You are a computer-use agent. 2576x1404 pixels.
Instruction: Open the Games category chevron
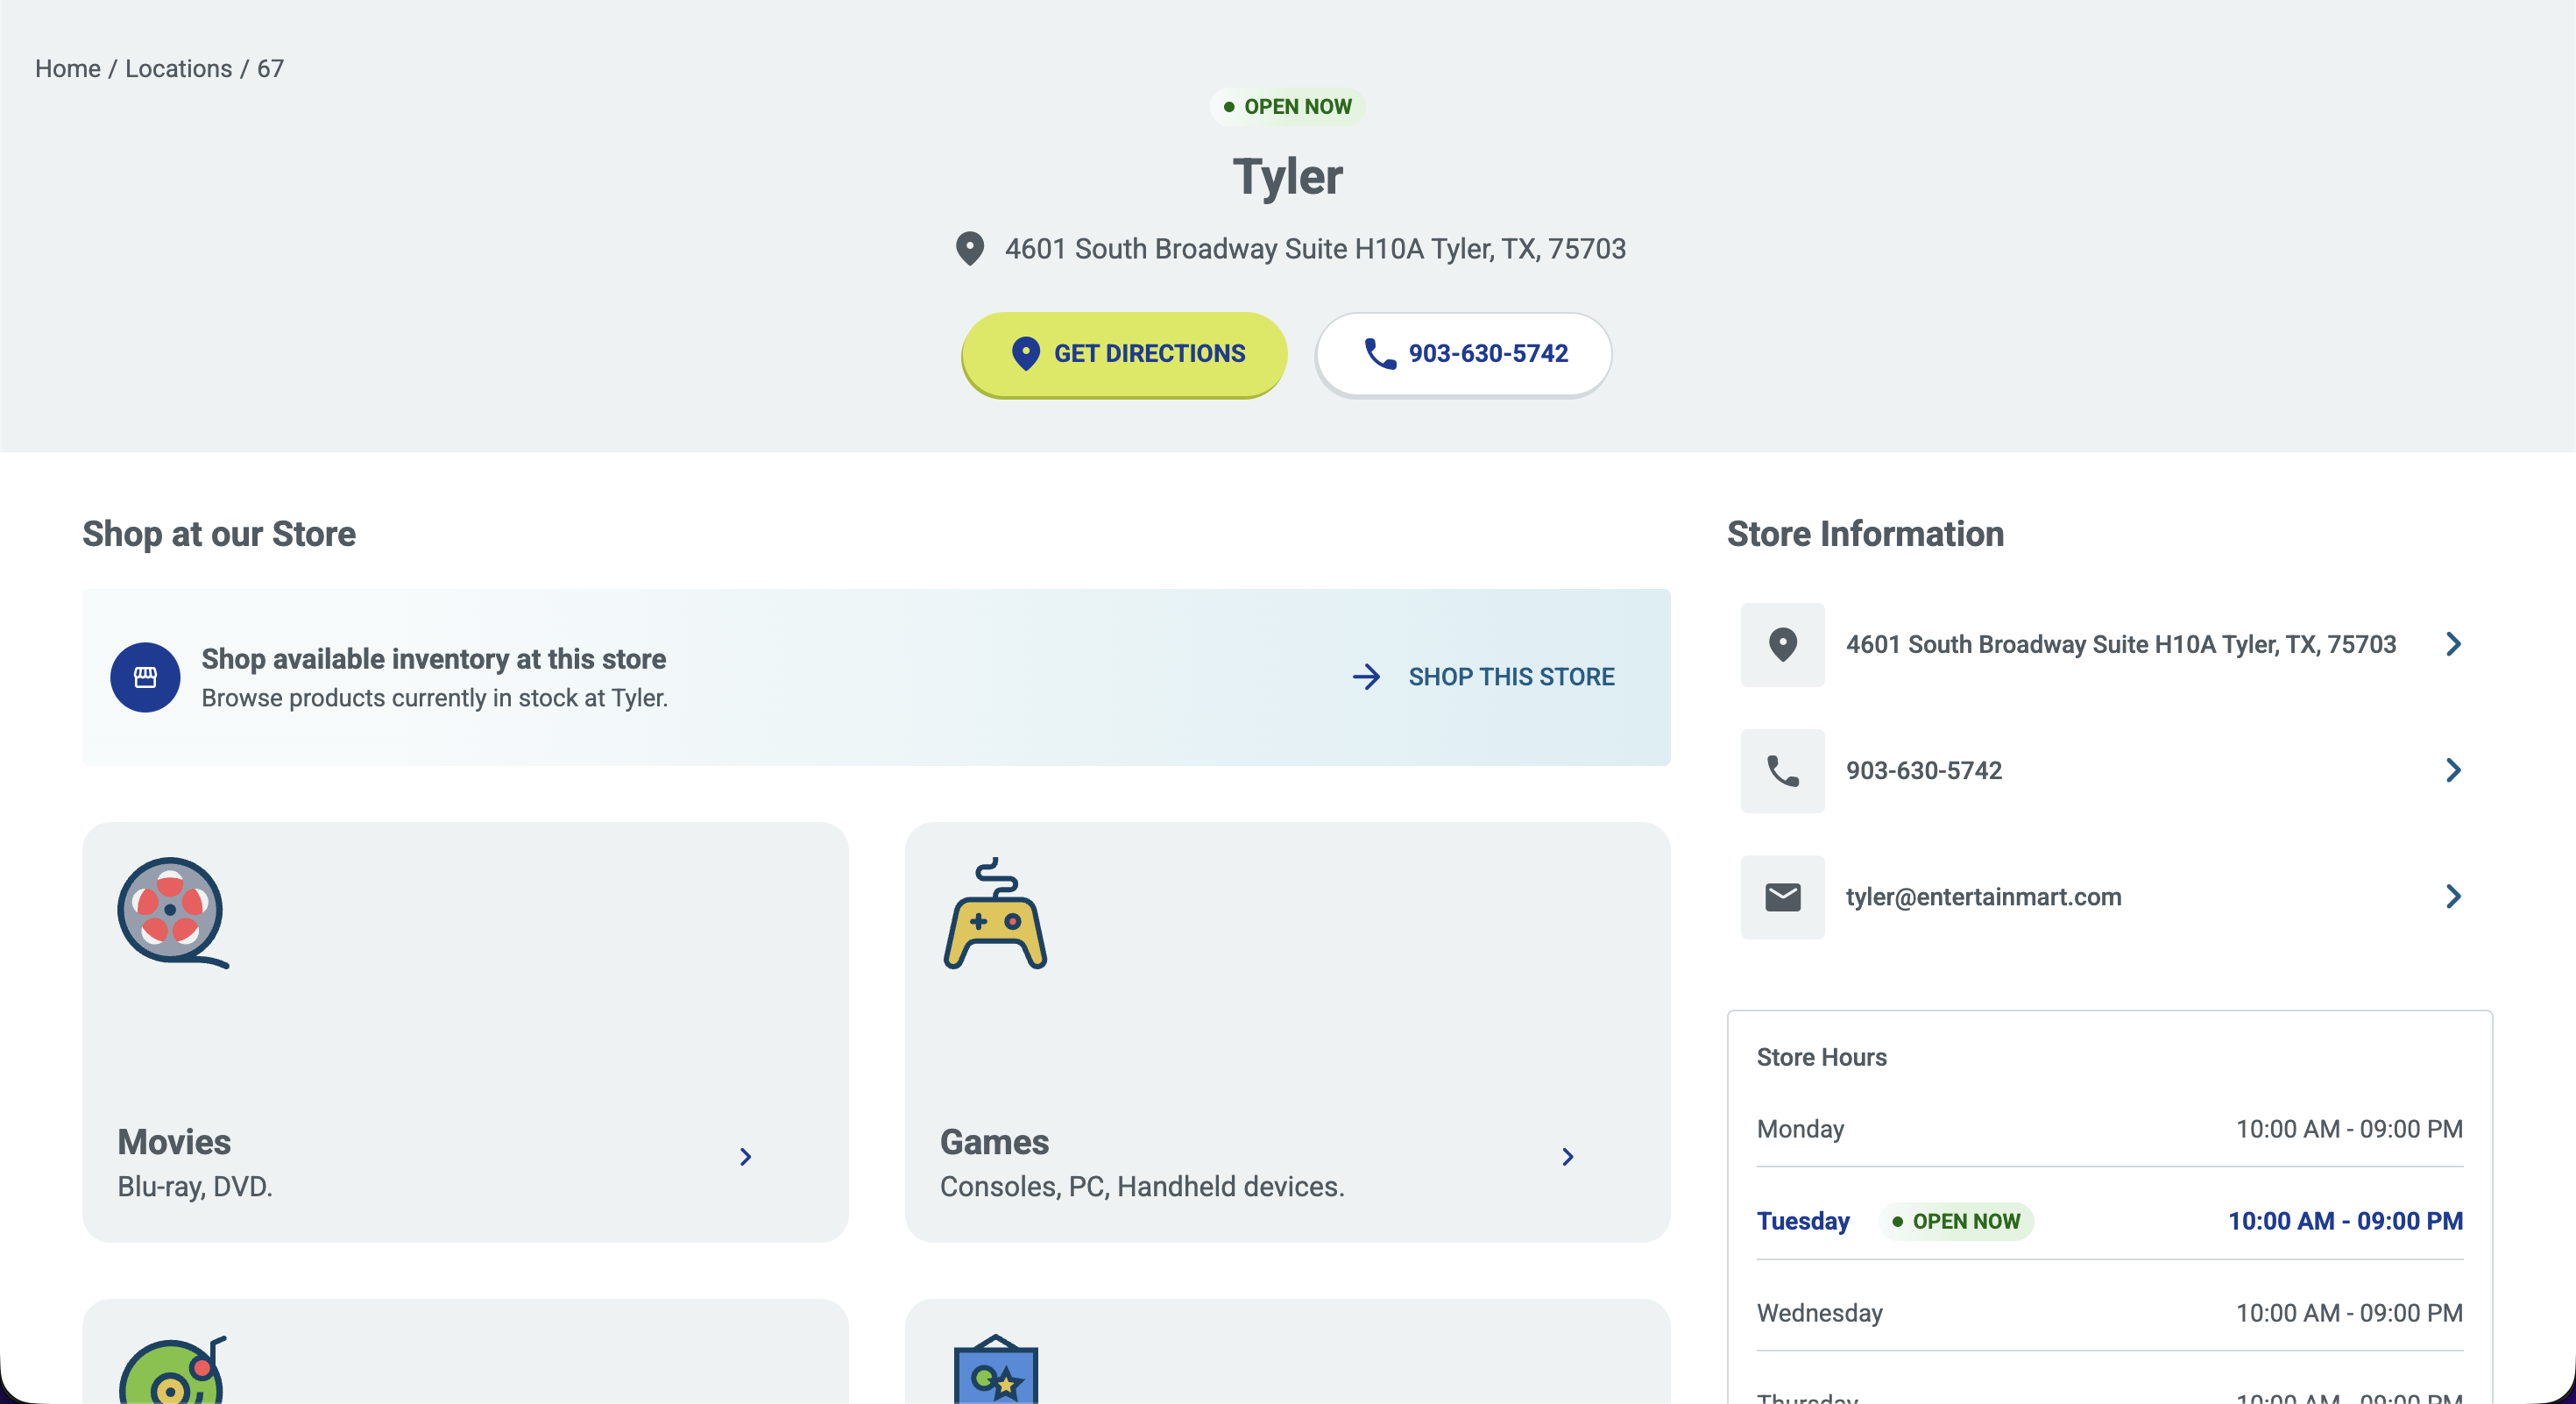(x=1568, y=1157)
